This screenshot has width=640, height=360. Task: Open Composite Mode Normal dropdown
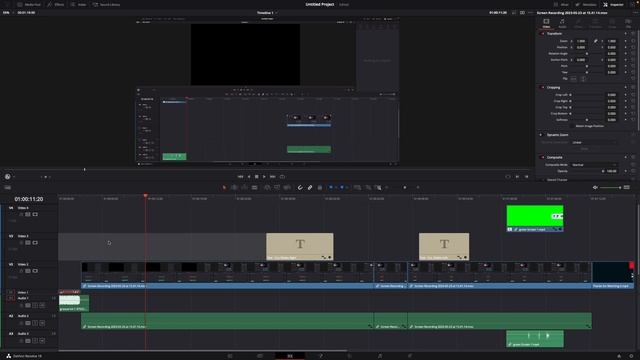594,165
